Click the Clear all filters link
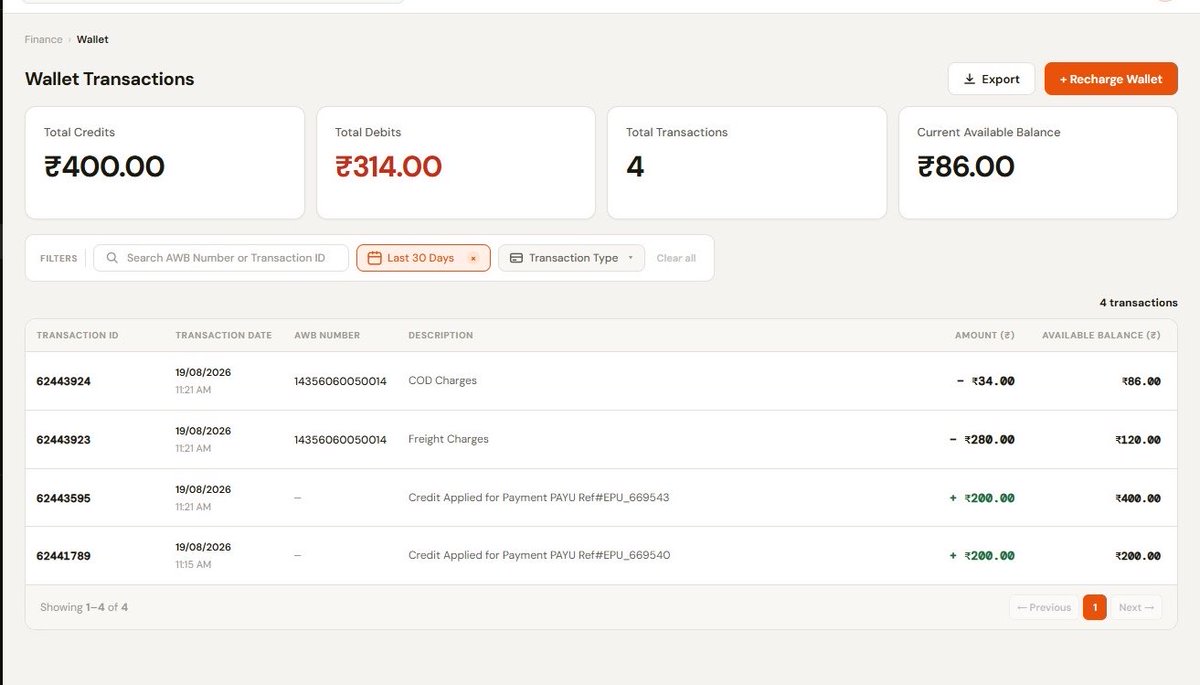The height and width of the screenshot is (685, 1200). click(676, 258)
